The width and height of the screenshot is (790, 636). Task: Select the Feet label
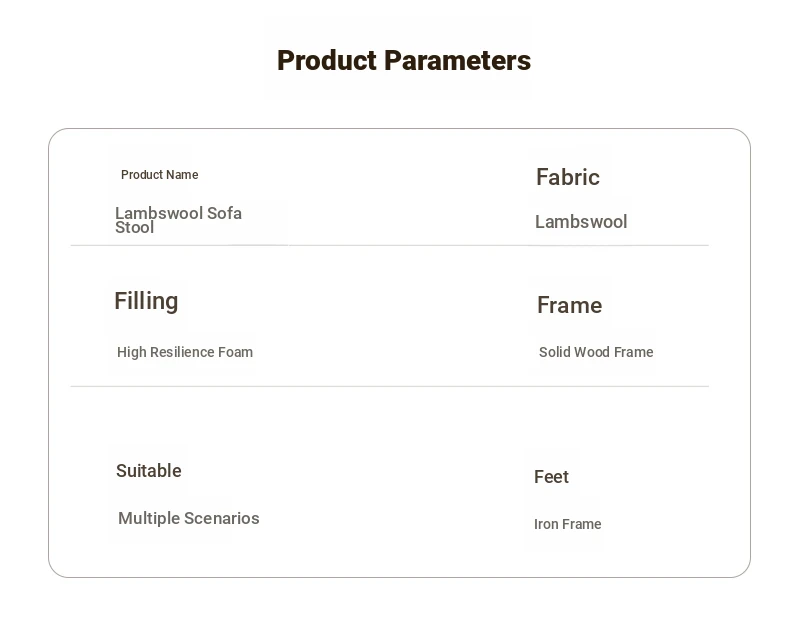tap(551, 477)
